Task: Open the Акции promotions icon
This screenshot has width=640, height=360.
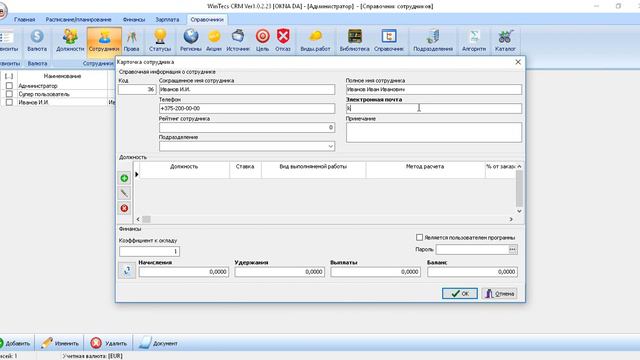Action: pyautogui.click(x=214, y=40)
